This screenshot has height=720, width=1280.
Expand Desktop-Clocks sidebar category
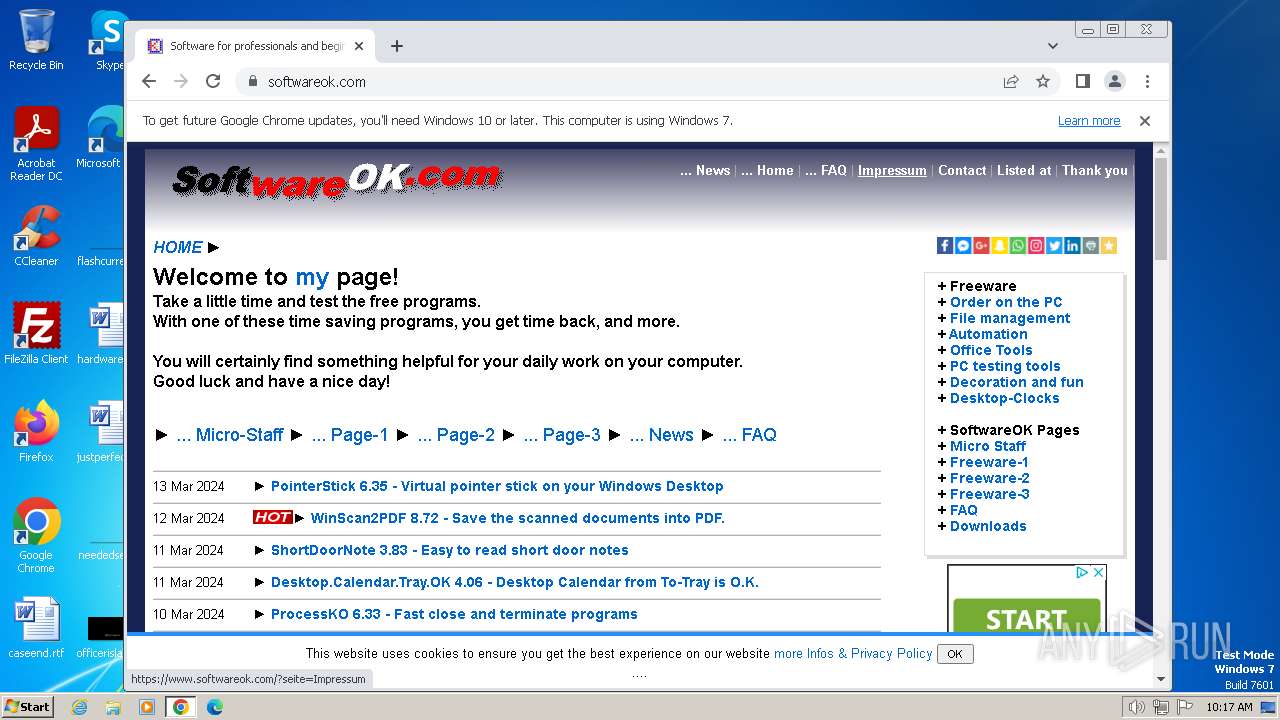[x=1004, y=398]
